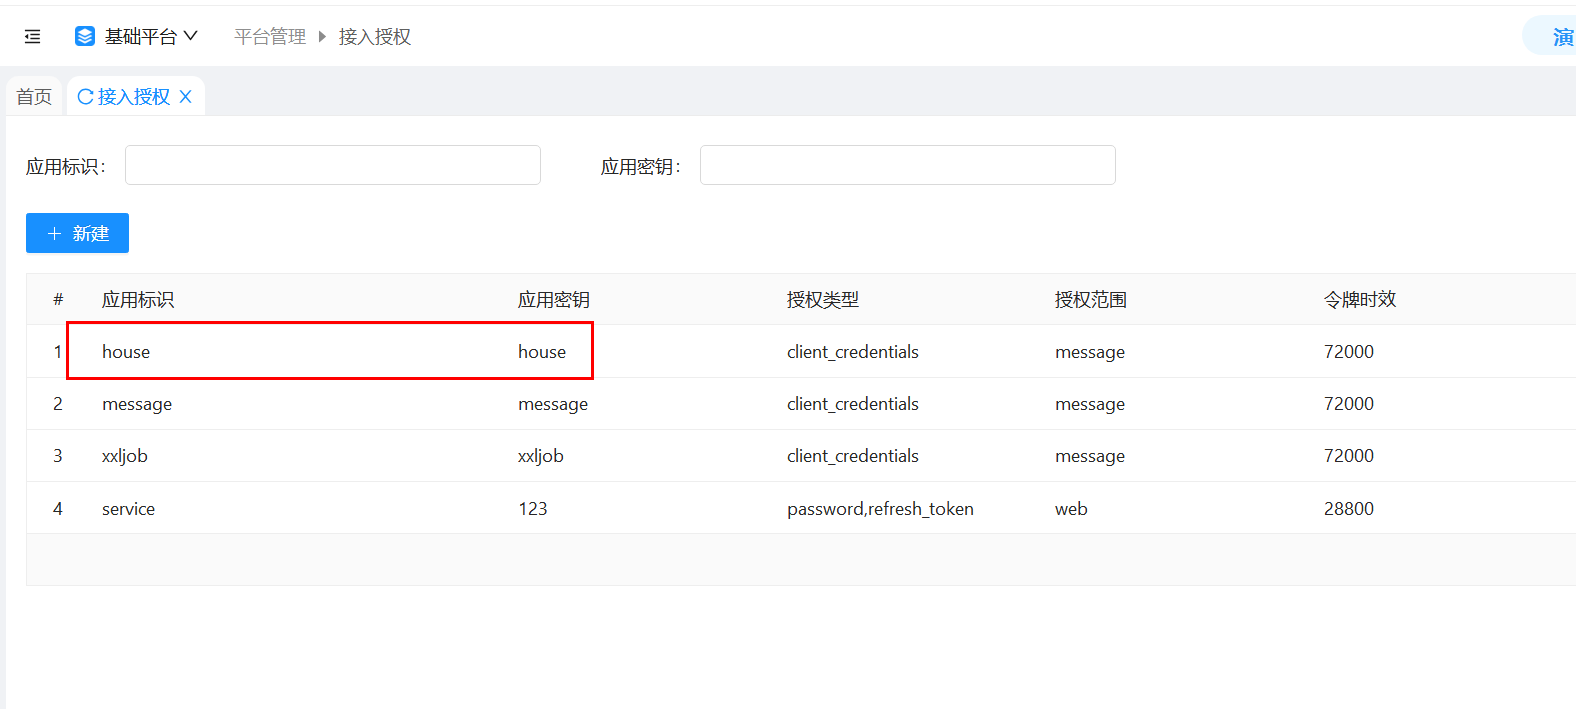Click the 基础平台 blue stack logo icon
1576x709 pixels.
(x=85, y=37)
